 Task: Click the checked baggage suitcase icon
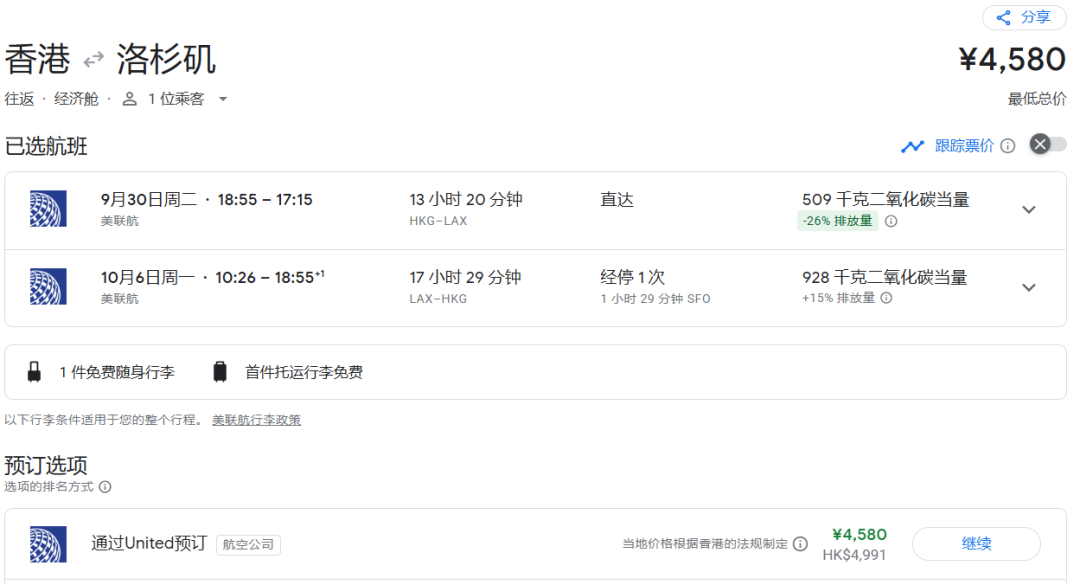coord(220,371)
